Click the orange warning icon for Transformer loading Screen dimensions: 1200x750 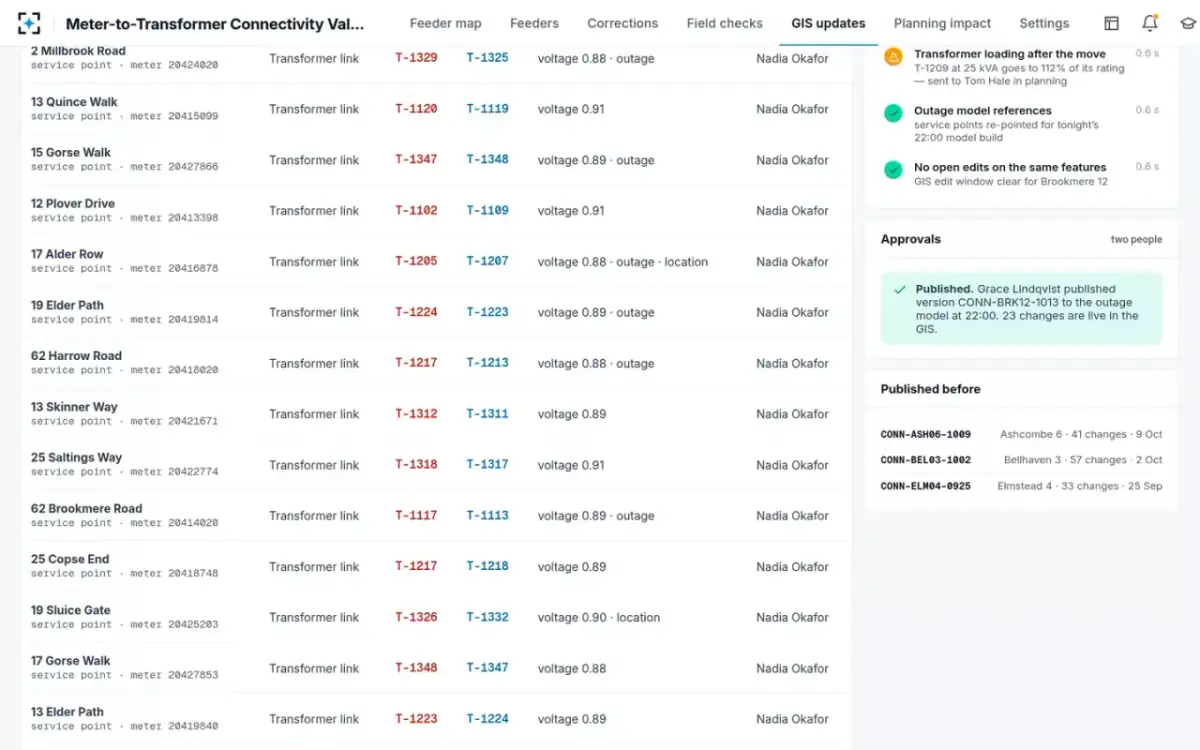point(893,57)
